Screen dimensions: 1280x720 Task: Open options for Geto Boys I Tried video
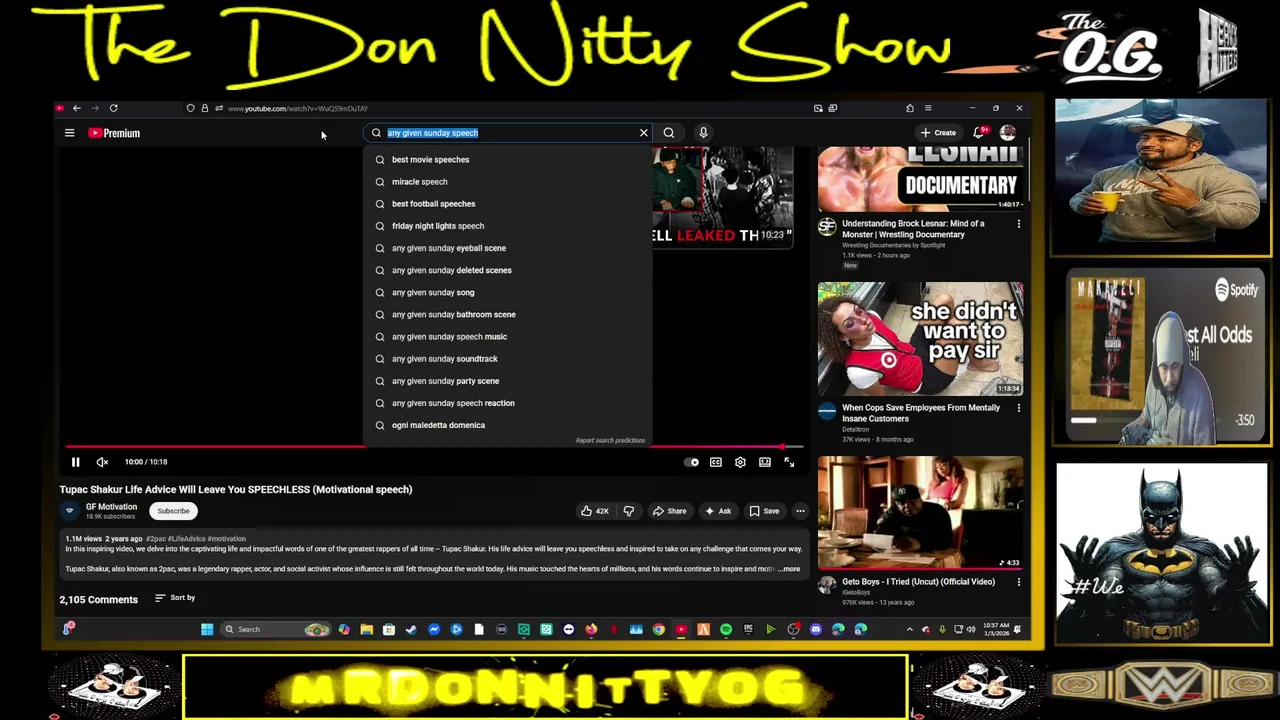click(x=1018, y=582)
